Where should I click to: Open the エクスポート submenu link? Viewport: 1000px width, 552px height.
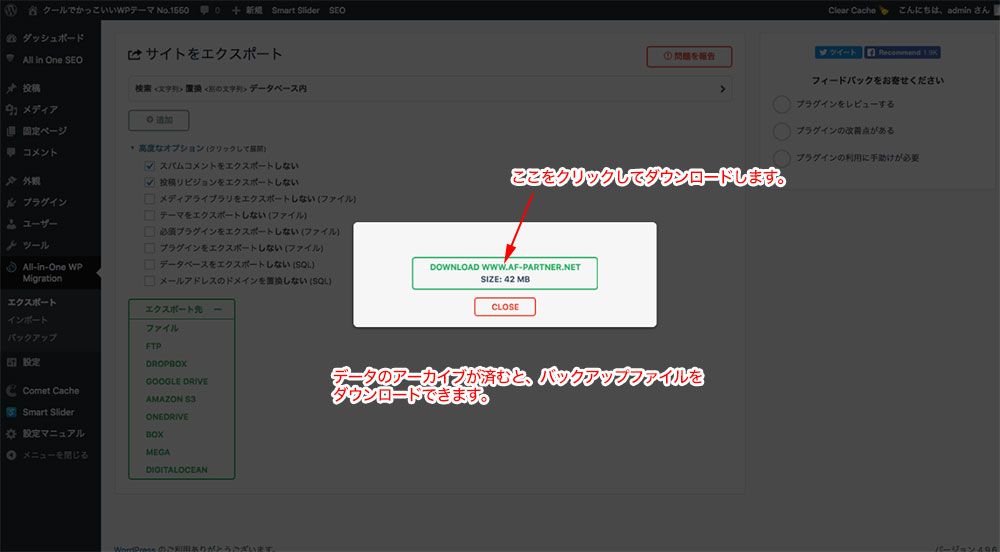[32, 302]
